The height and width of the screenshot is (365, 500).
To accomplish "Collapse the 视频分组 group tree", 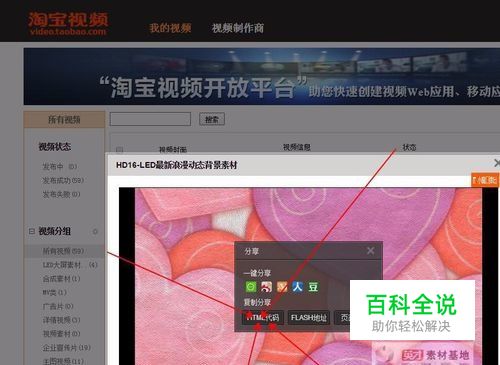I will click(32, 231).
